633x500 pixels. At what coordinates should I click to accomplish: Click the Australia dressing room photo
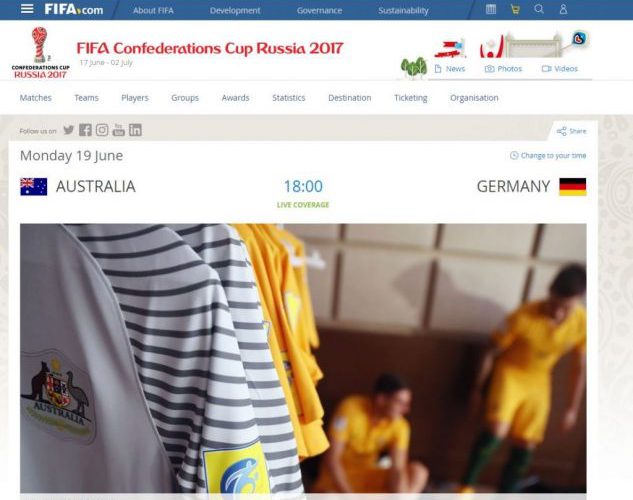coord(303,358)
